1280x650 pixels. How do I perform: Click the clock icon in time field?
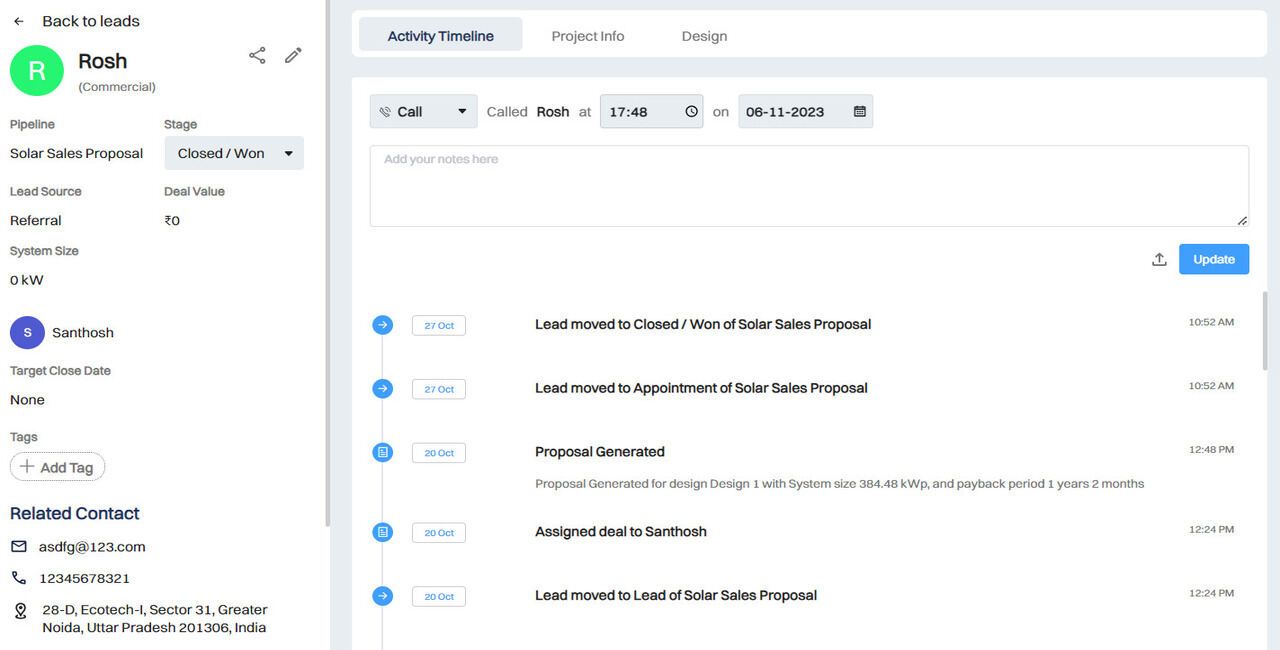click(691, 112)
